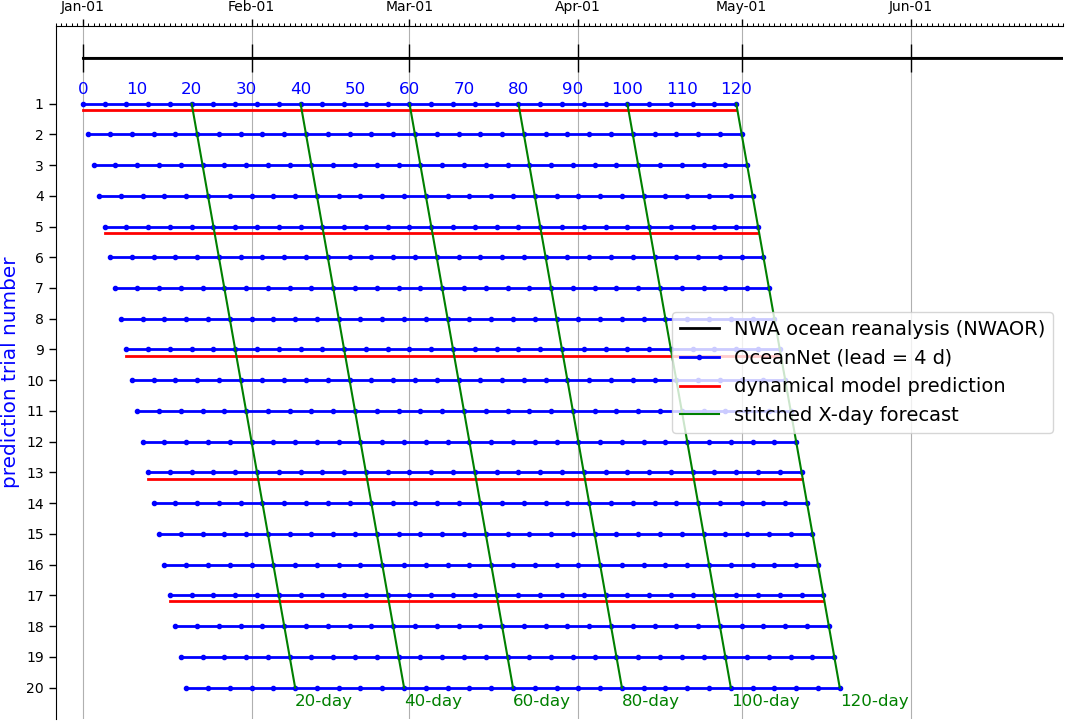Select the OceanNet (lead = 4 d) legend text
The image size is (1065, 721).
click(842, 358)
